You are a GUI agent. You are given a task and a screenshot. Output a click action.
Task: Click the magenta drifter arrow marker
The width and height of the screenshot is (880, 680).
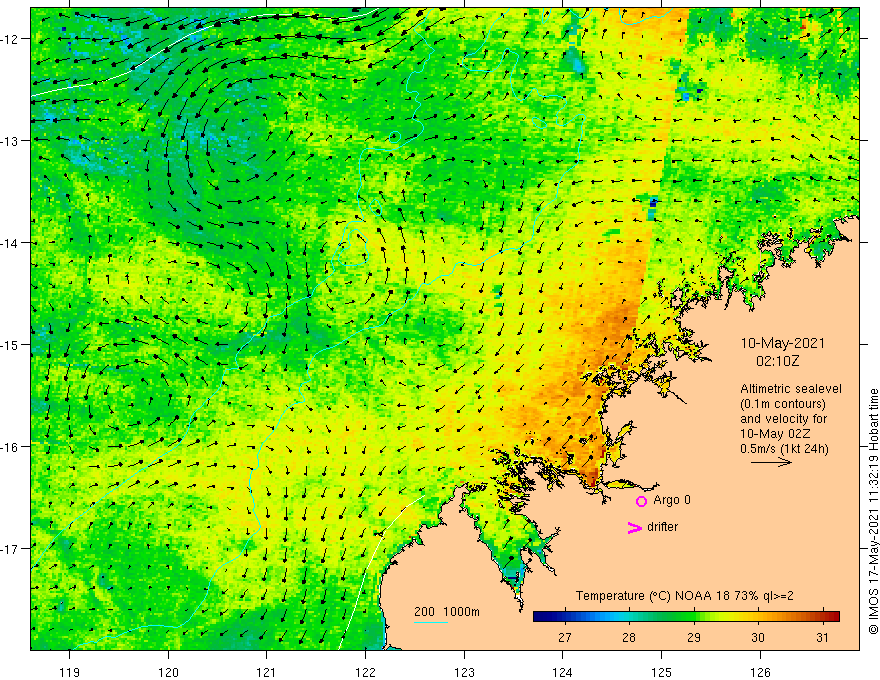pyautogui.click(x=635, y=527)
